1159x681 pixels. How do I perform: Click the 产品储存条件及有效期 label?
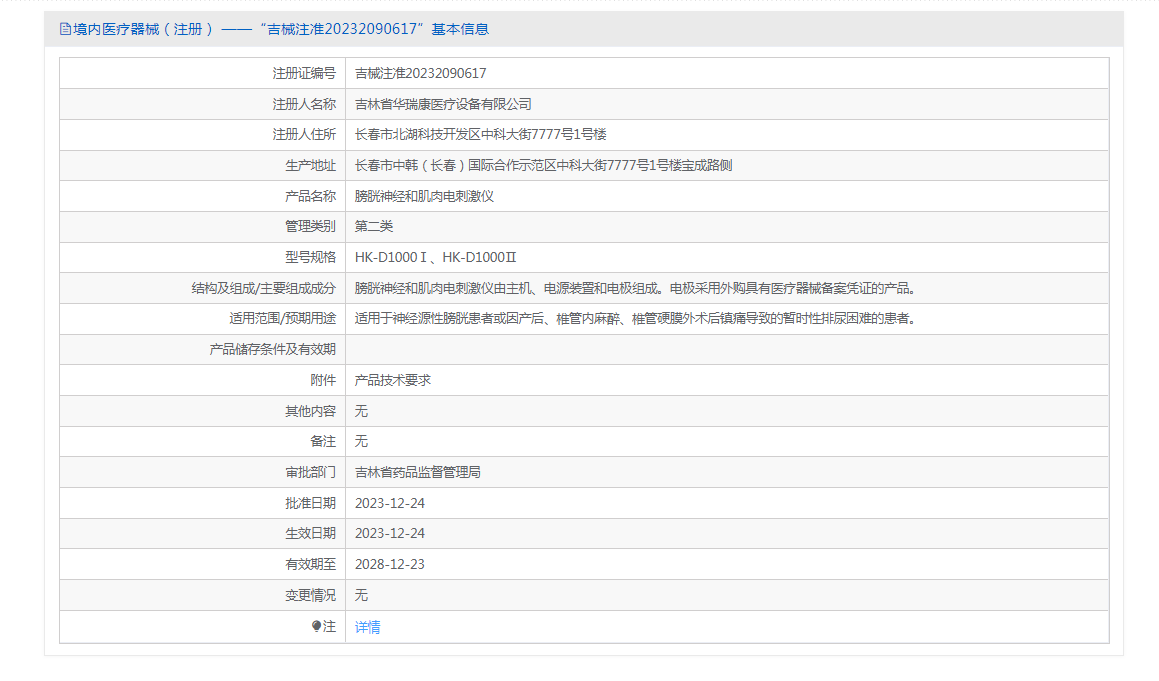pos(273,349)
